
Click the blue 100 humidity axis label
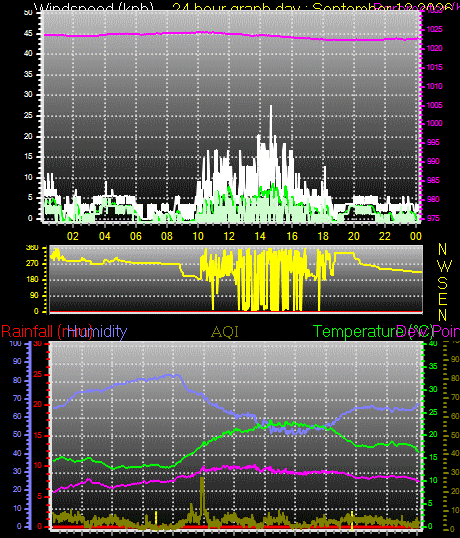[15, 343]
